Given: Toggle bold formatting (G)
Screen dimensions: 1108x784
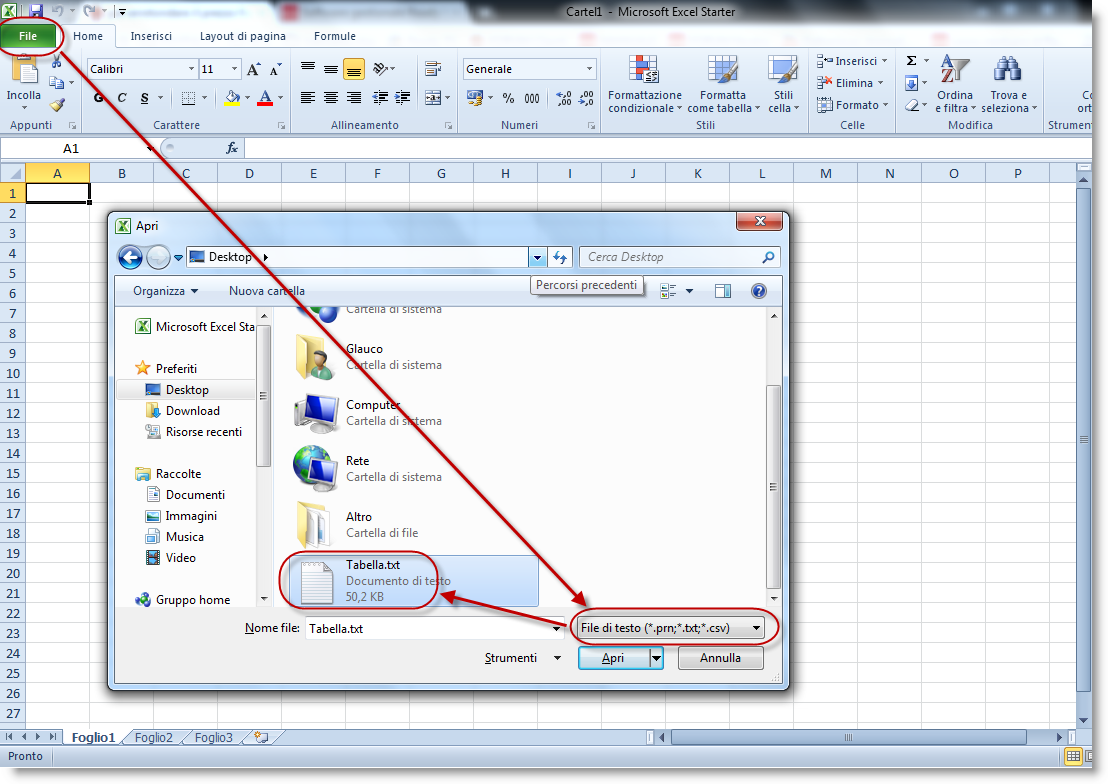Looking at the screenshot, I should click(98, 98).
